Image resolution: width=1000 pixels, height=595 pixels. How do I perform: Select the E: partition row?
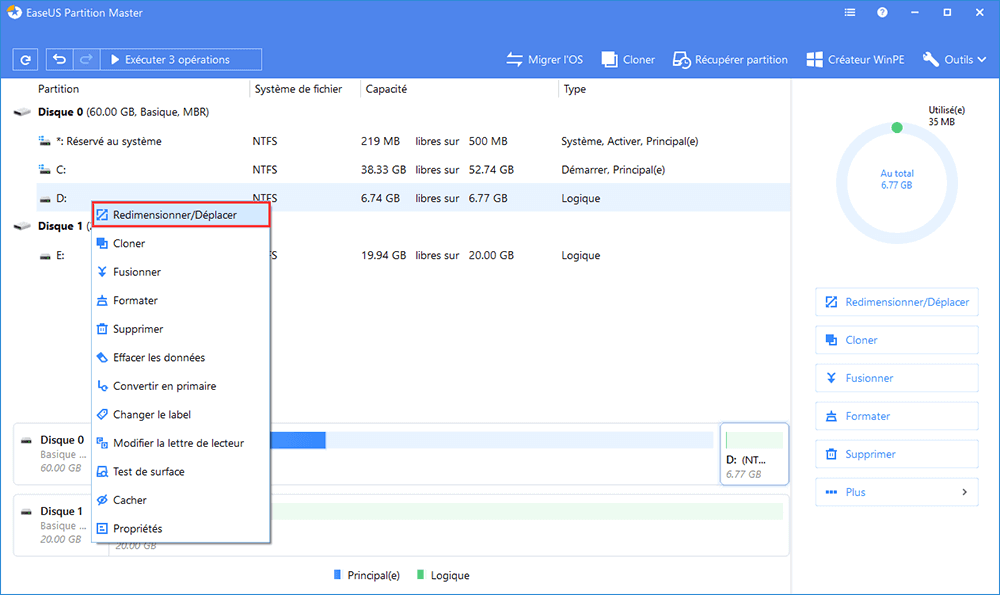click(413, 255)
